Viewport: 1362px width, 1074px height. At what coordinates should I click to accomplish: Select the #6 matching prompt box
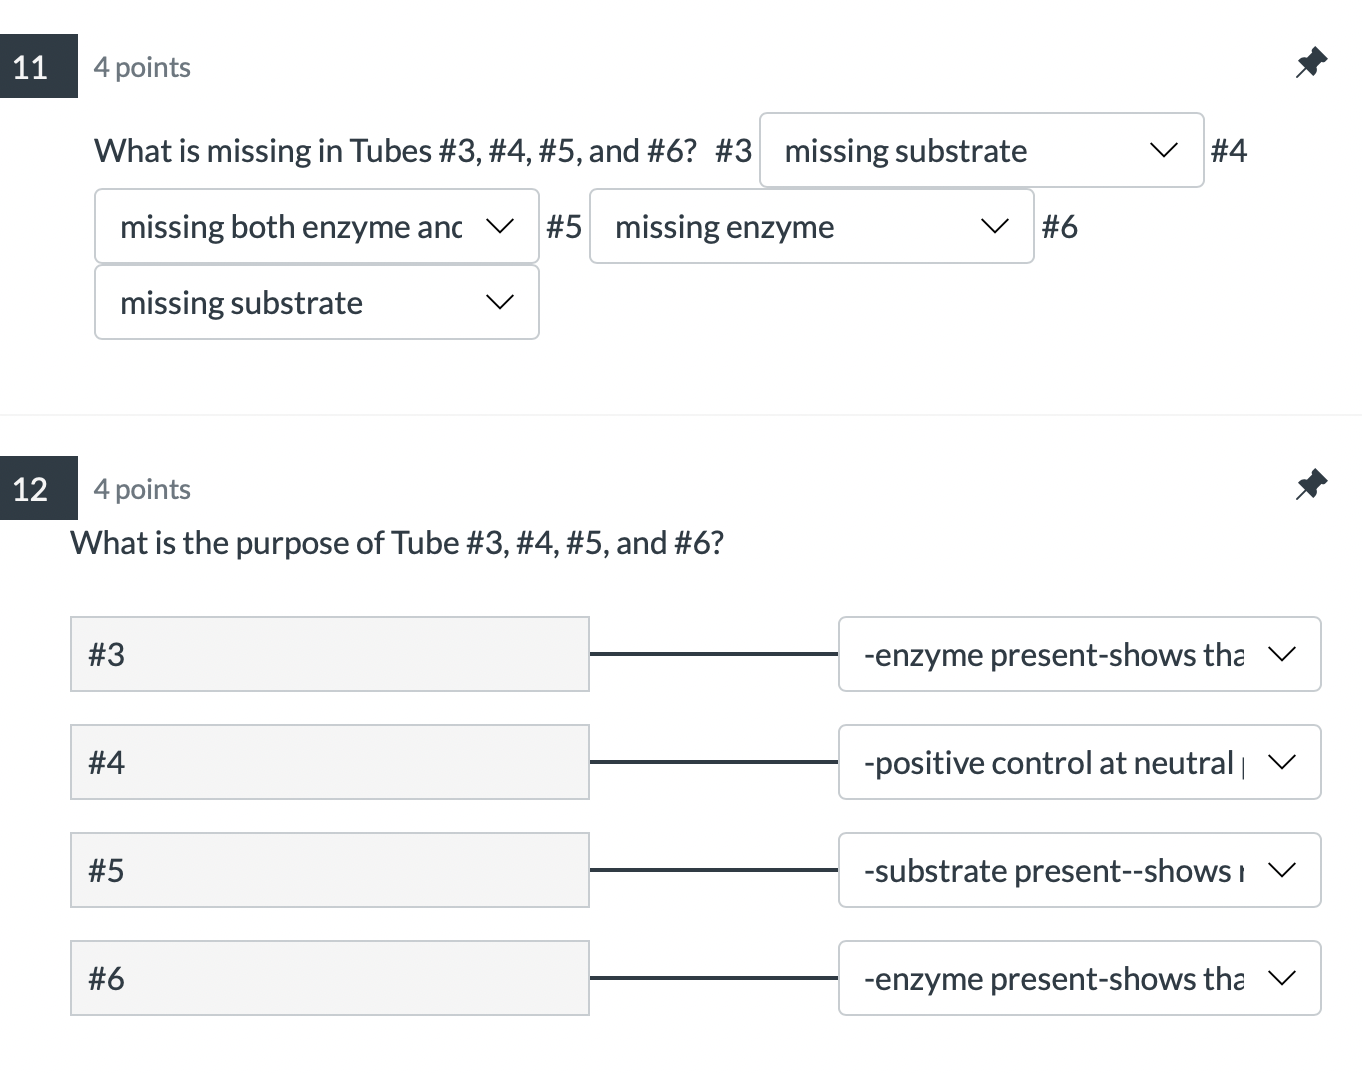point(330,978)
